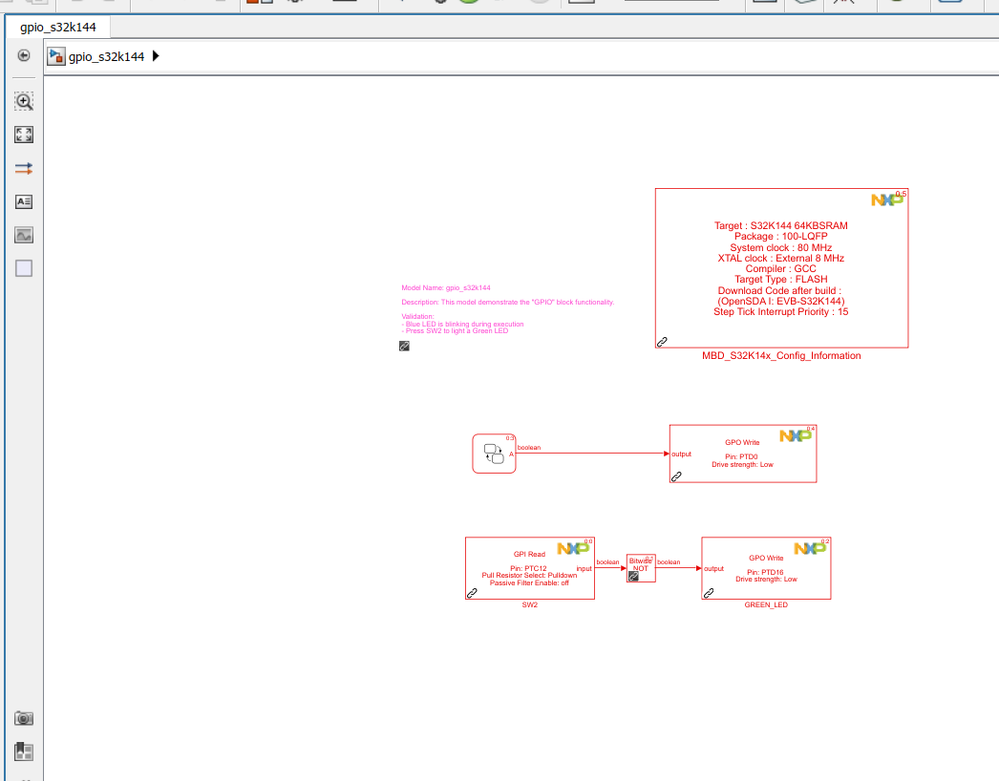Image resolution: width=999 pixels, height=781 pixels.
Task: Select the Area rectangle tool
Action: click(24, 268)
